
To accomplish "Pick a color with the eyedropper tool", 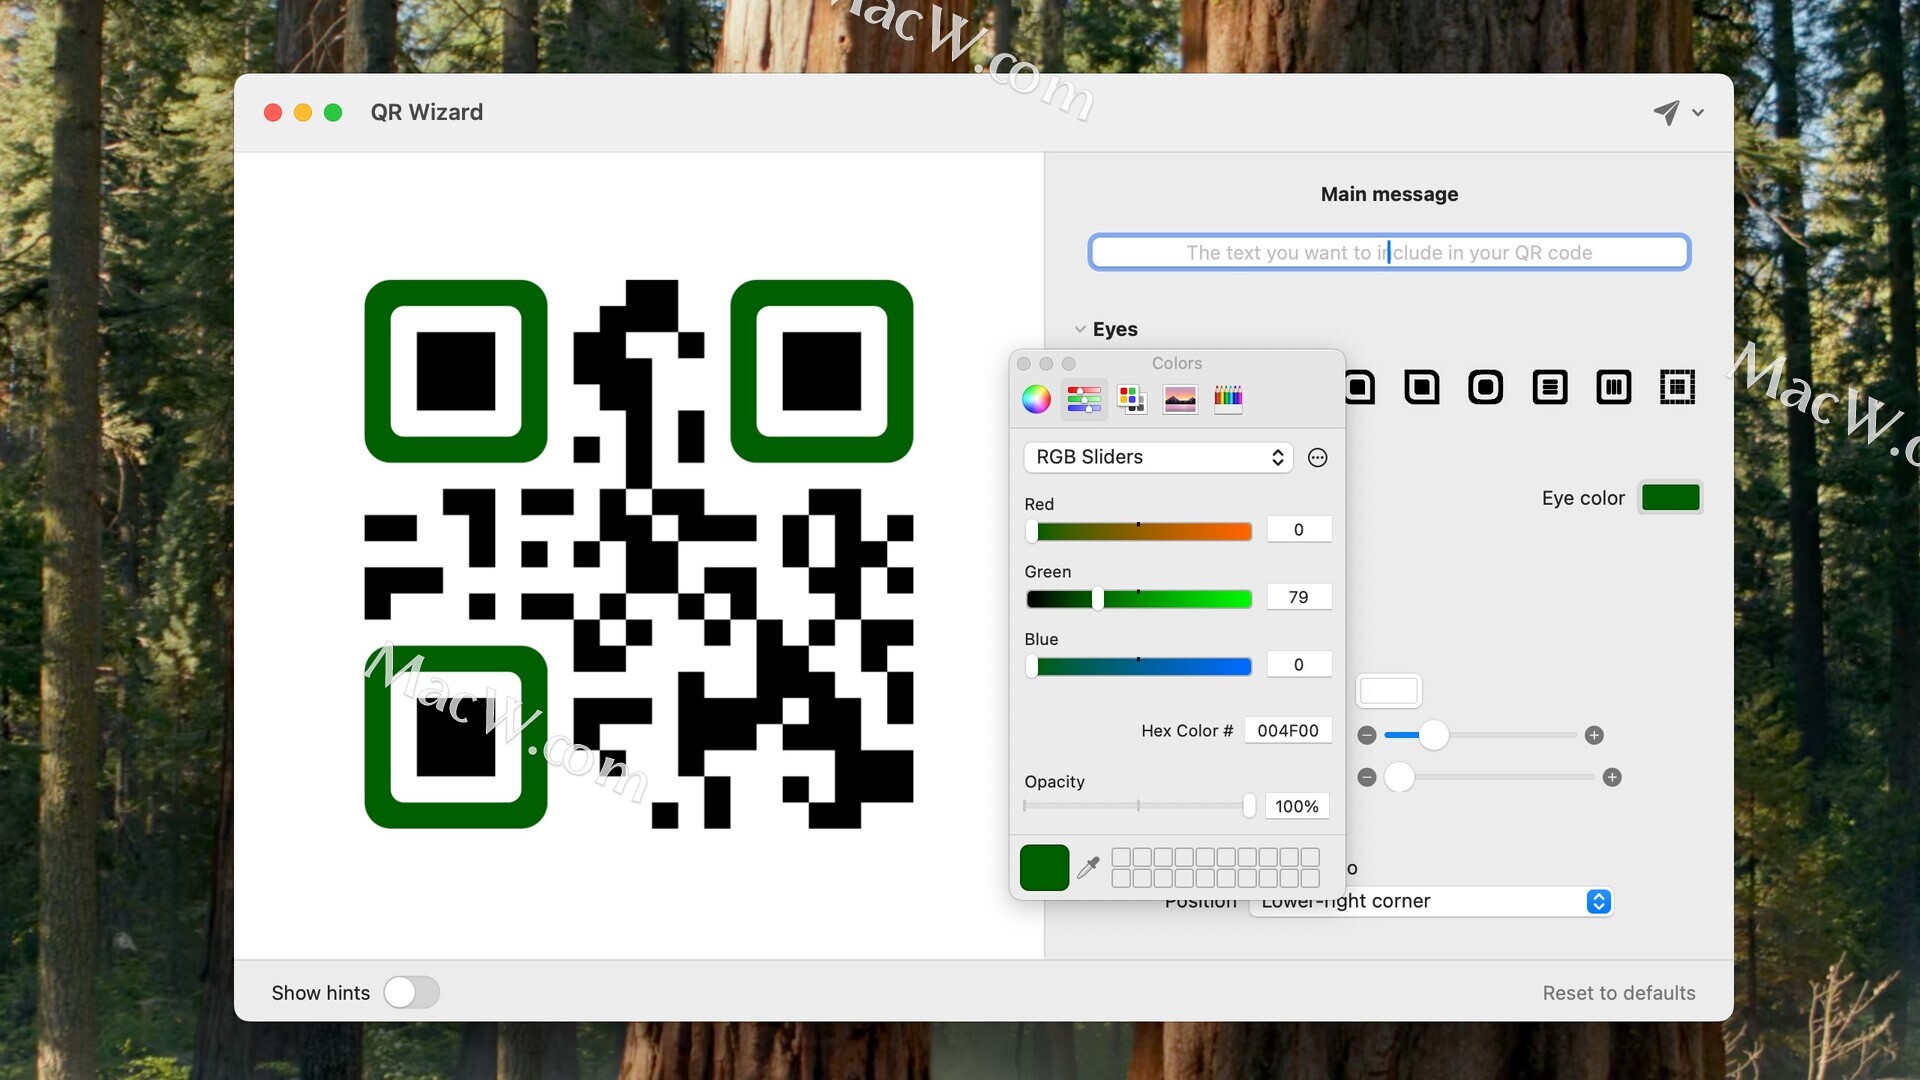I will [x=1088, y=867].
